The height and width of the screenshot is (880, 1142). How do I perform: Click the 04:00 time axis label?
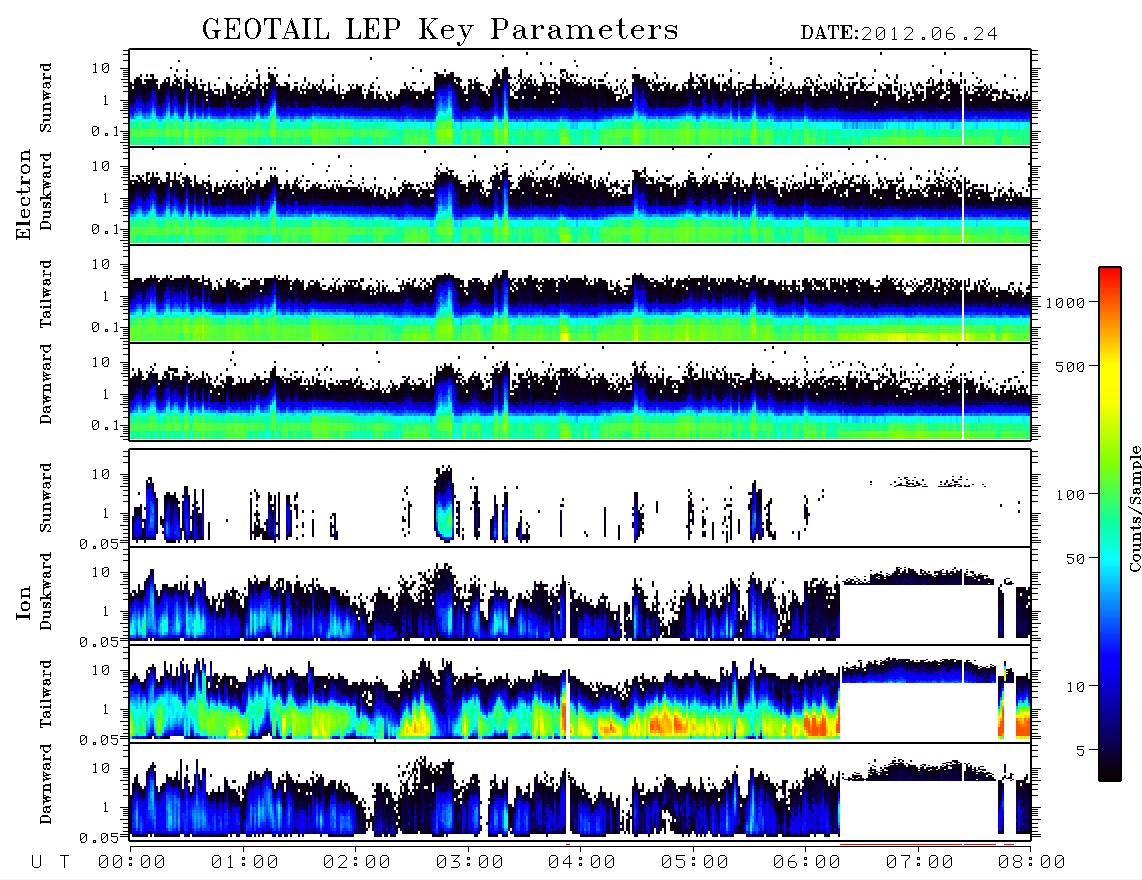click(x=582, y=863)
